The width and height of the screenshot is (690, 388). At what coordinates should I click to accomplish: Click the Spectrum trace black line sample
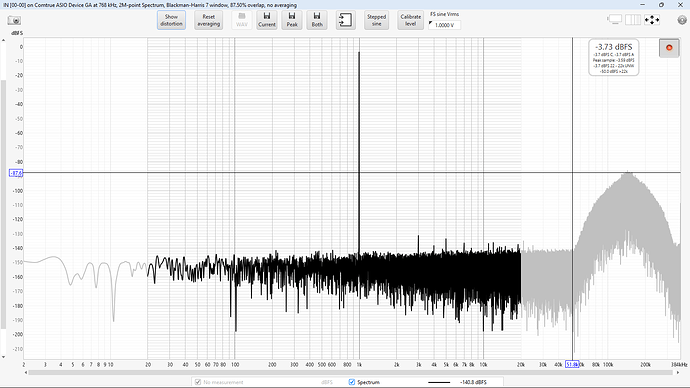(x=439, y=382)
